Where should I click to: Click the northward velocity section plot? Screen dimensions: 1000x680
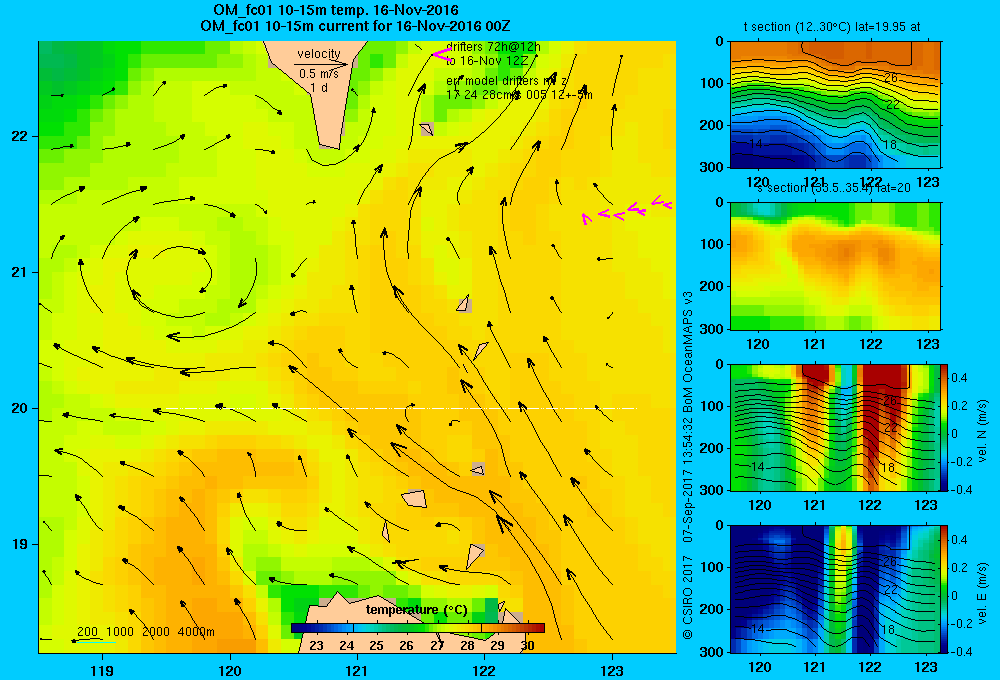pyautogui.click(x=835, y=427)
